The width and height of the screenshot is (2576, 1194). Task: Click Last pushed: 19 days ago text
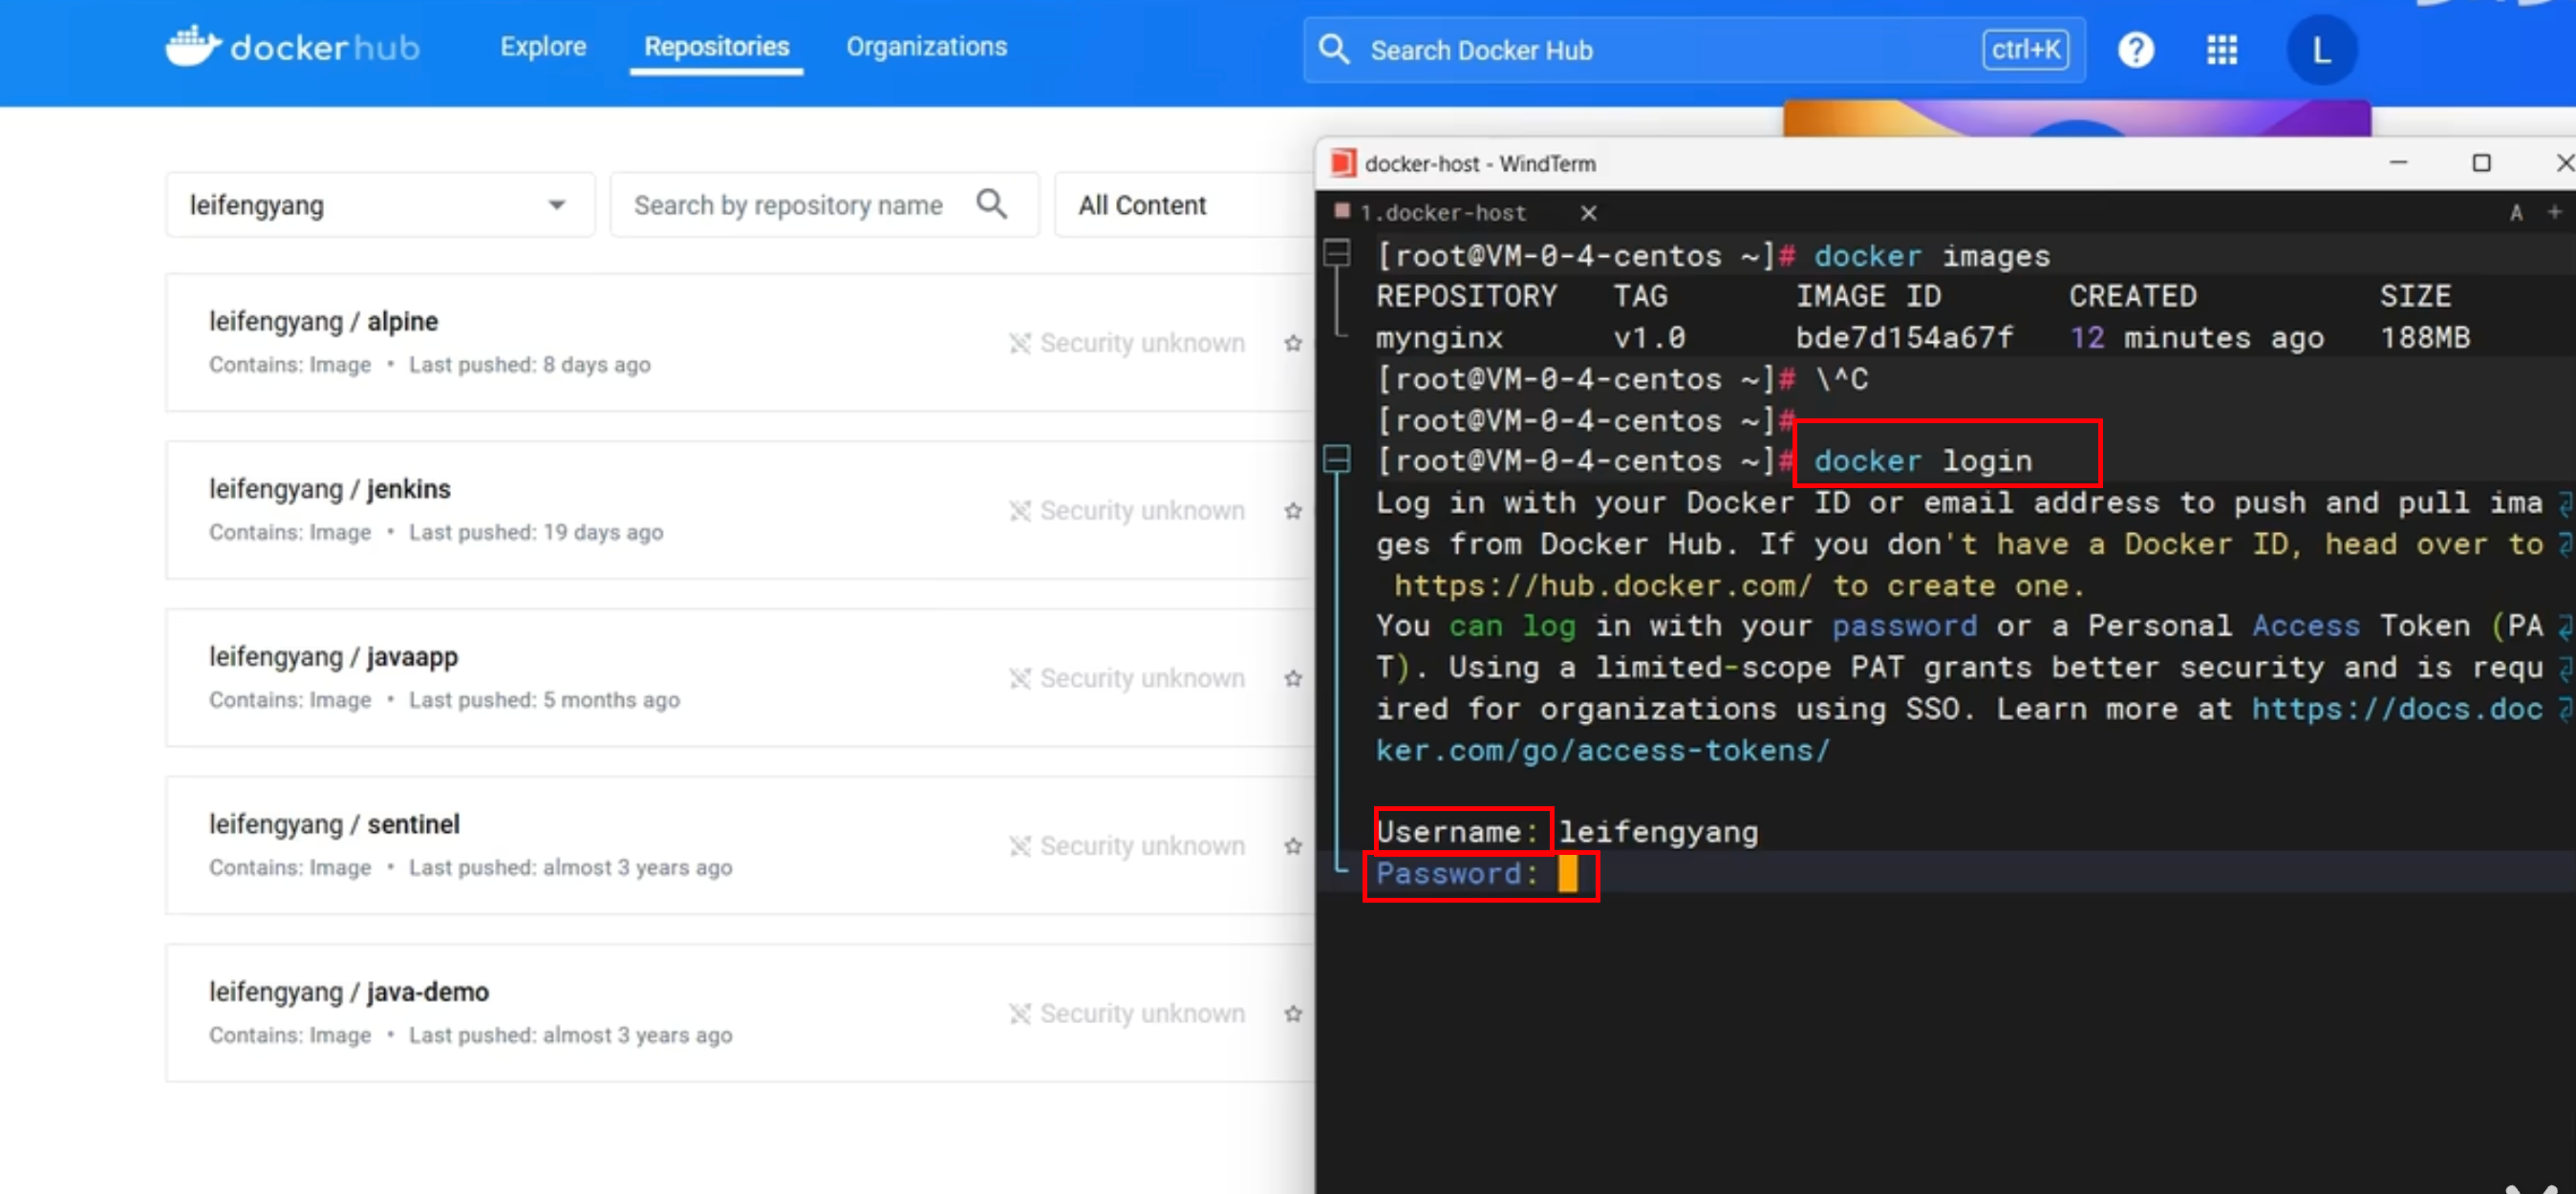pos(535,533)
